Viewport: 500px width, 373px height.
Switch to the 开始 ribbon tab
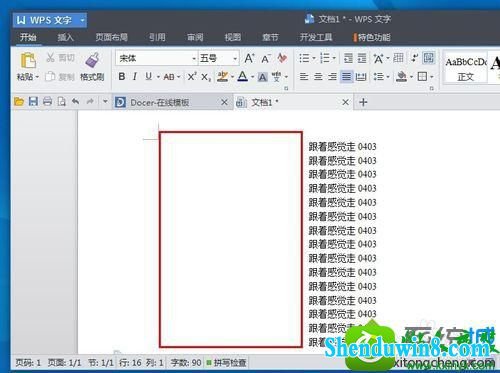pos(28,37)
